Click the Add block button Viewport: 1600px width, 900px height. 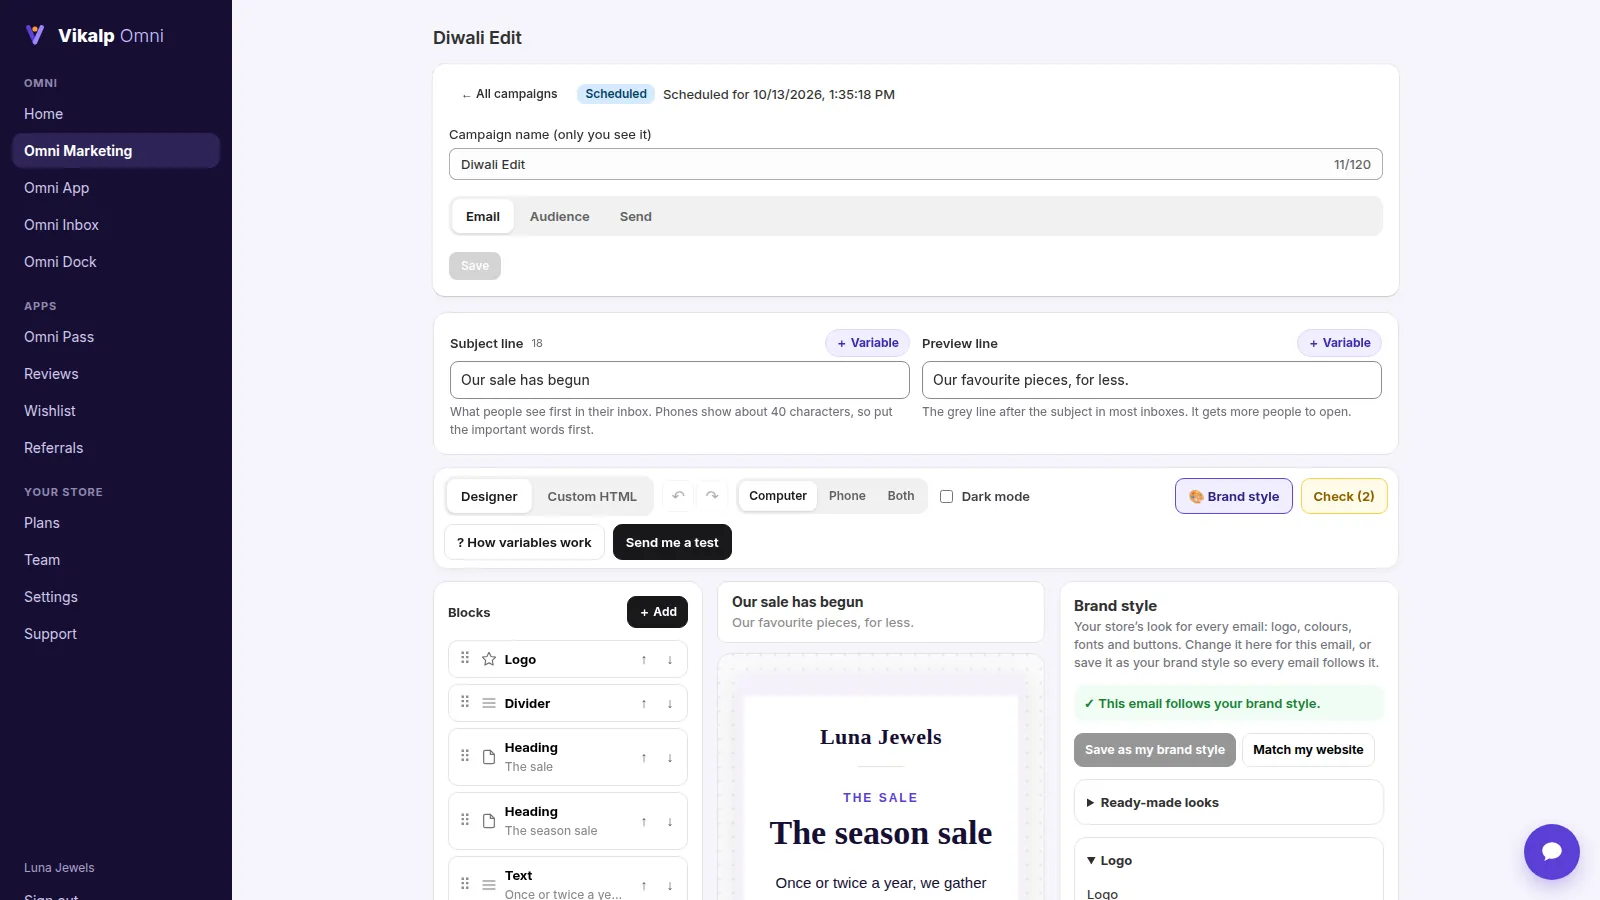(657, 612)
